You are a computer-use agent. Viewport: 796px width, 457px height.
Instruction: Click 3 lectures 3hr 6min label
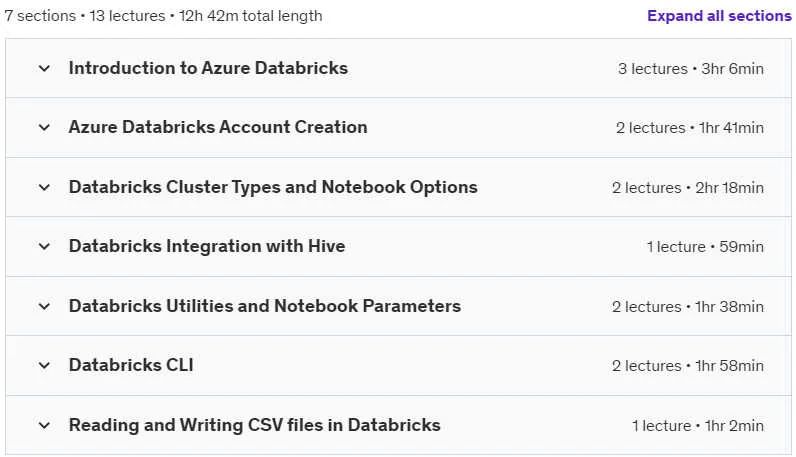click(x=690, y=69)
